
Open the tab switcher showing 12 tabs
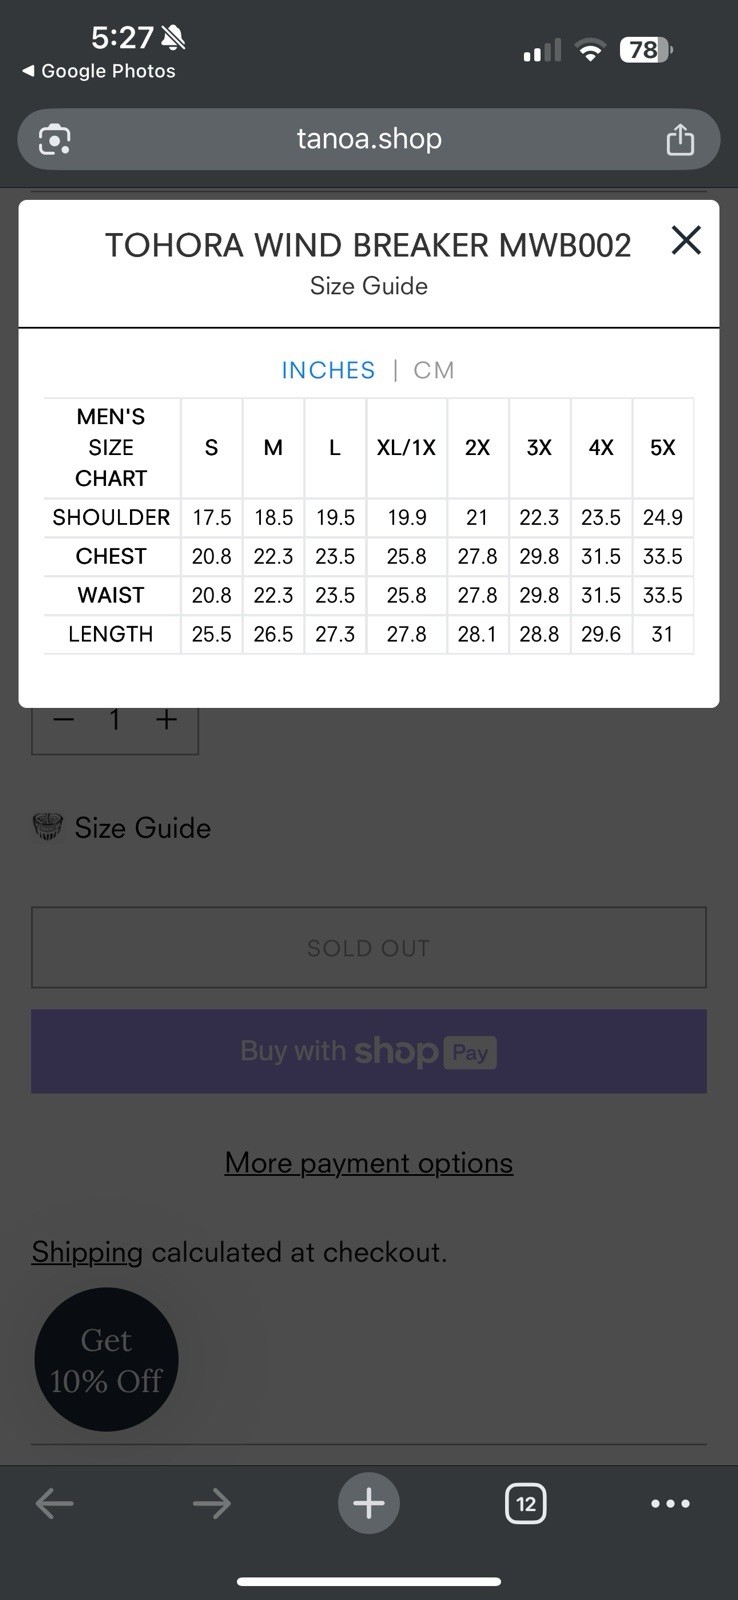click(x=526, y=1503)
